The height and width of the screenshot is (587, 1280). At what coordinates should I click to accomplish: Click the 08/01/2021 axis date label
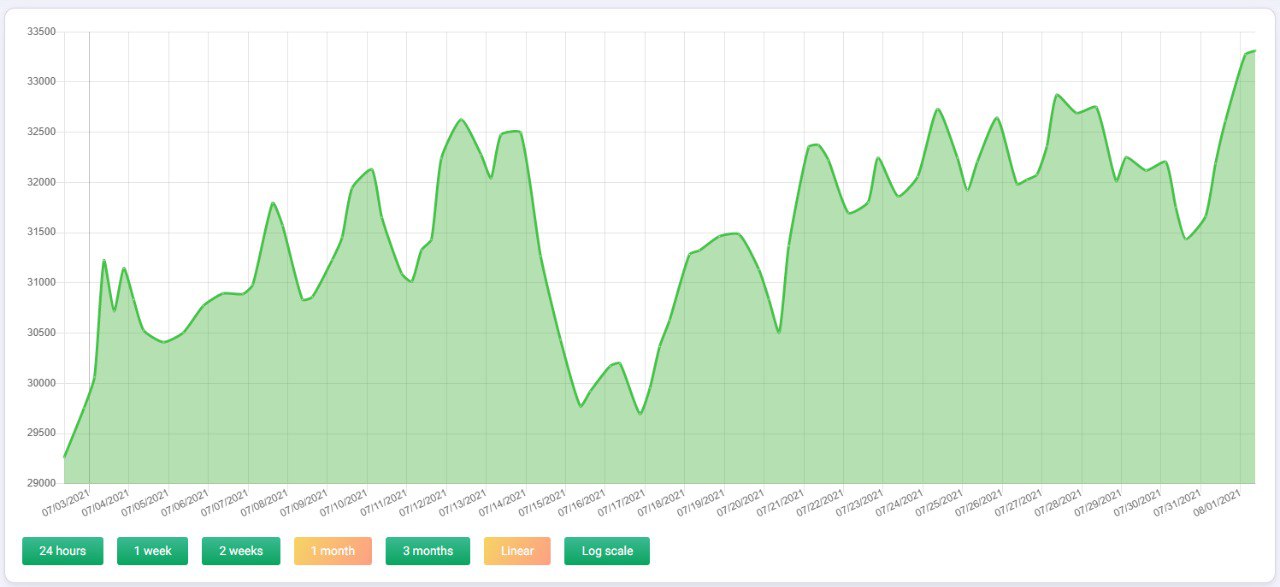(1217, 503)
